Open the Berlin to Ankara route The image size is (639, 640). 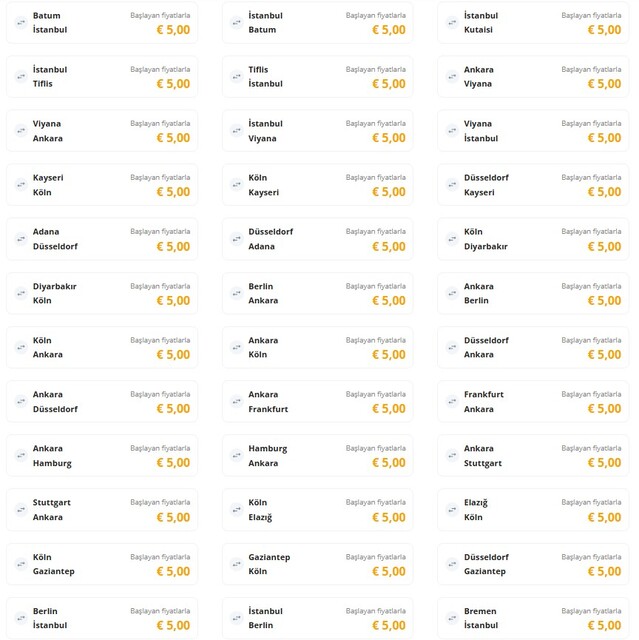pyautogui.click(x=317, y=292)
